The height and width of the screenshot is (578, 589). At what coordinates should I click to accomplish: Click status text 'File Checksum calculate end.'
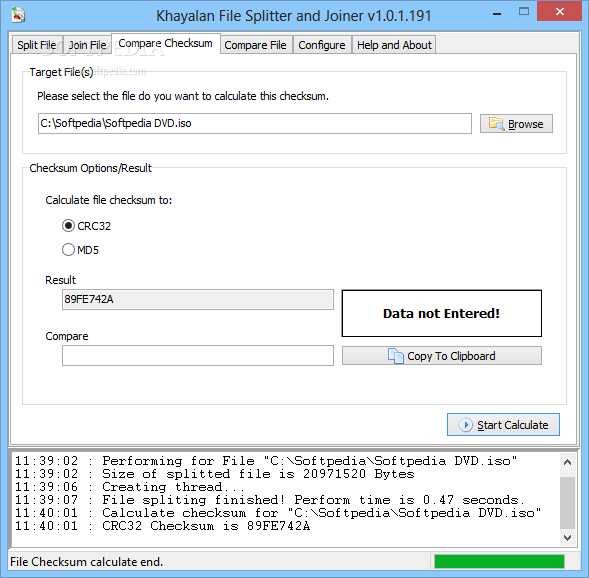[x=86, y=562]
